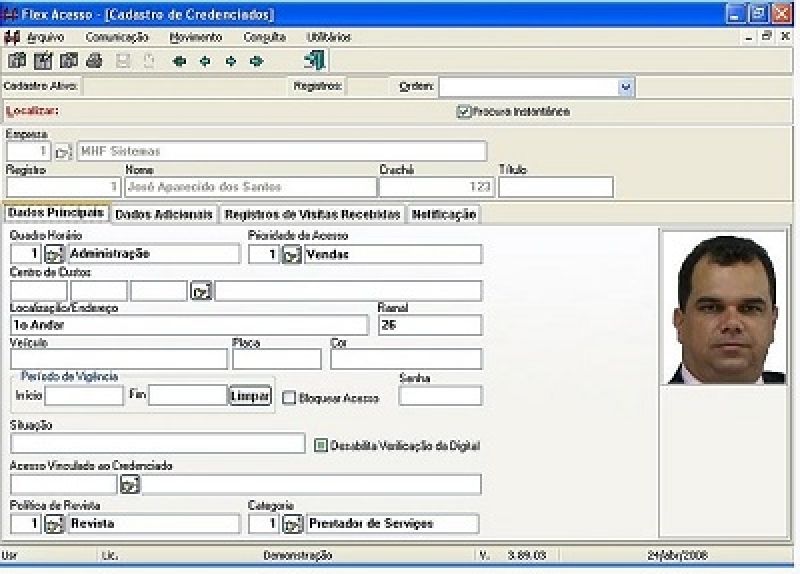Enable Bloquear Acesso checkbox

[x=289, y=398]
